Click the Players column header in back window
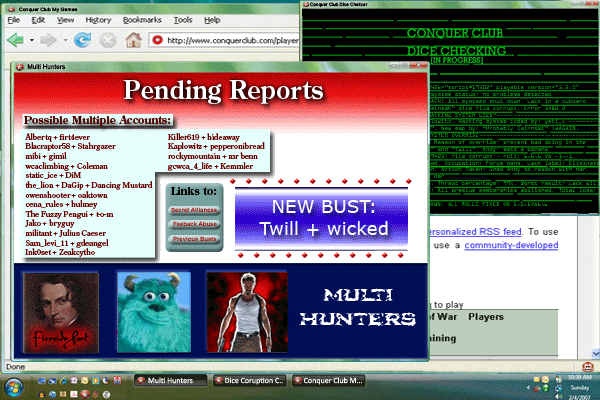This screenshot has width=600, height=400. pos(486,317)
